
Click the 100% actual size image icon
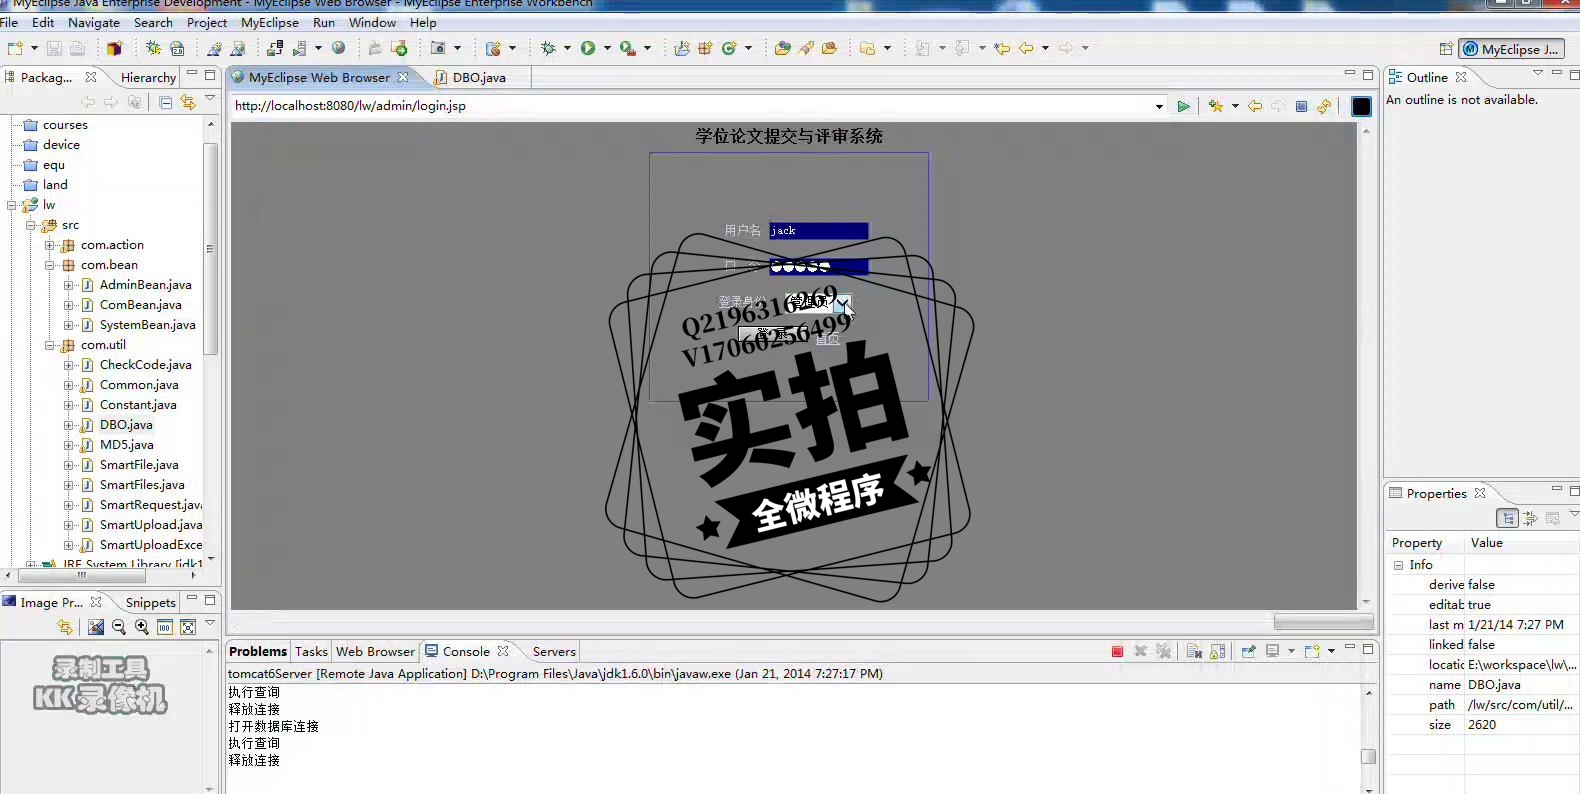tap(165, 627)
